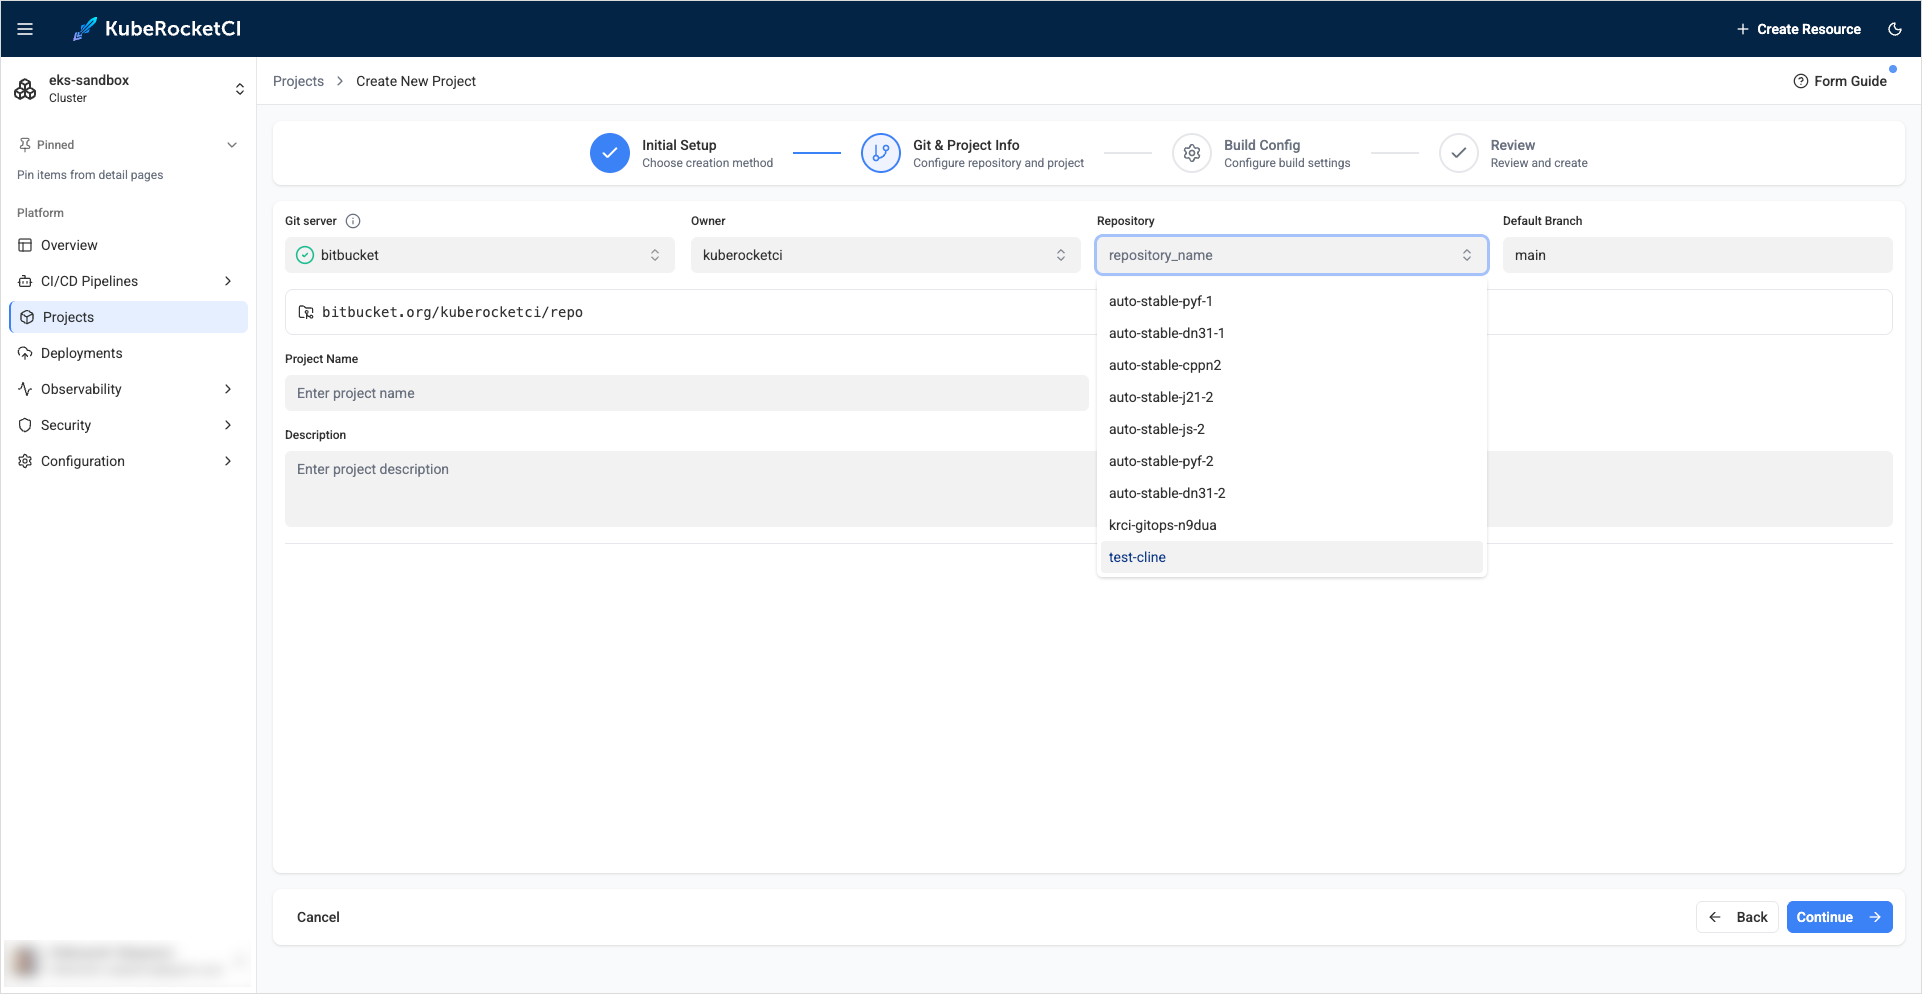Click the eks-sandbox cluster icon
Viewport: 1922px width, 994px height.
(25, 89)
